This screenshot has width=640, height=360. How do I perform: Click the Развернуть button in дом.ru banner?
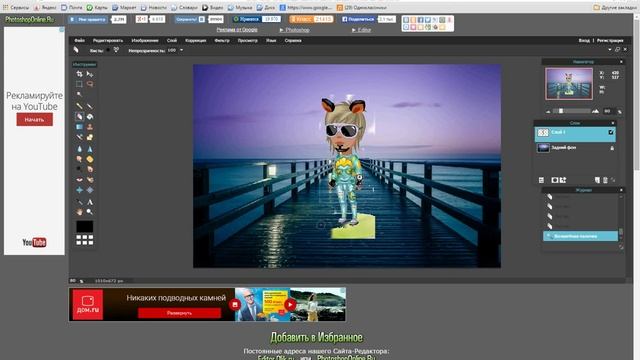(x=179, y=313)
